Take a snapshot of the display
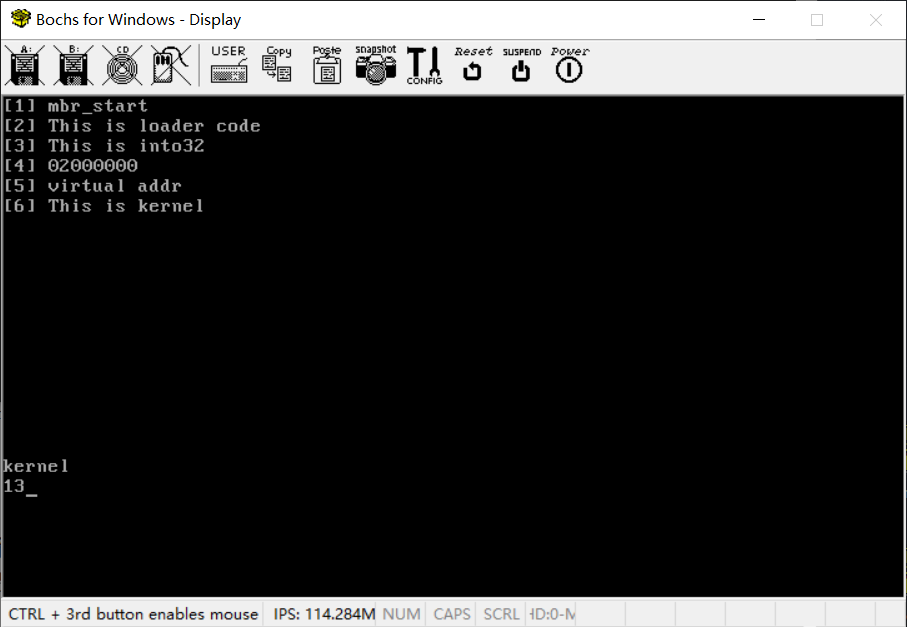This screenshot has height=627, width=907. tap(376, 65)
